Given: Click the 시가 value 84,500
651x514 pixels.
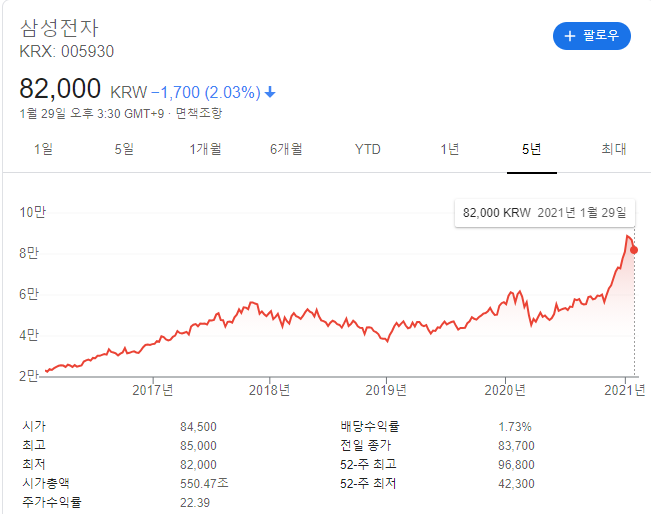Looking at the screenshot, I should click(198, 427).
